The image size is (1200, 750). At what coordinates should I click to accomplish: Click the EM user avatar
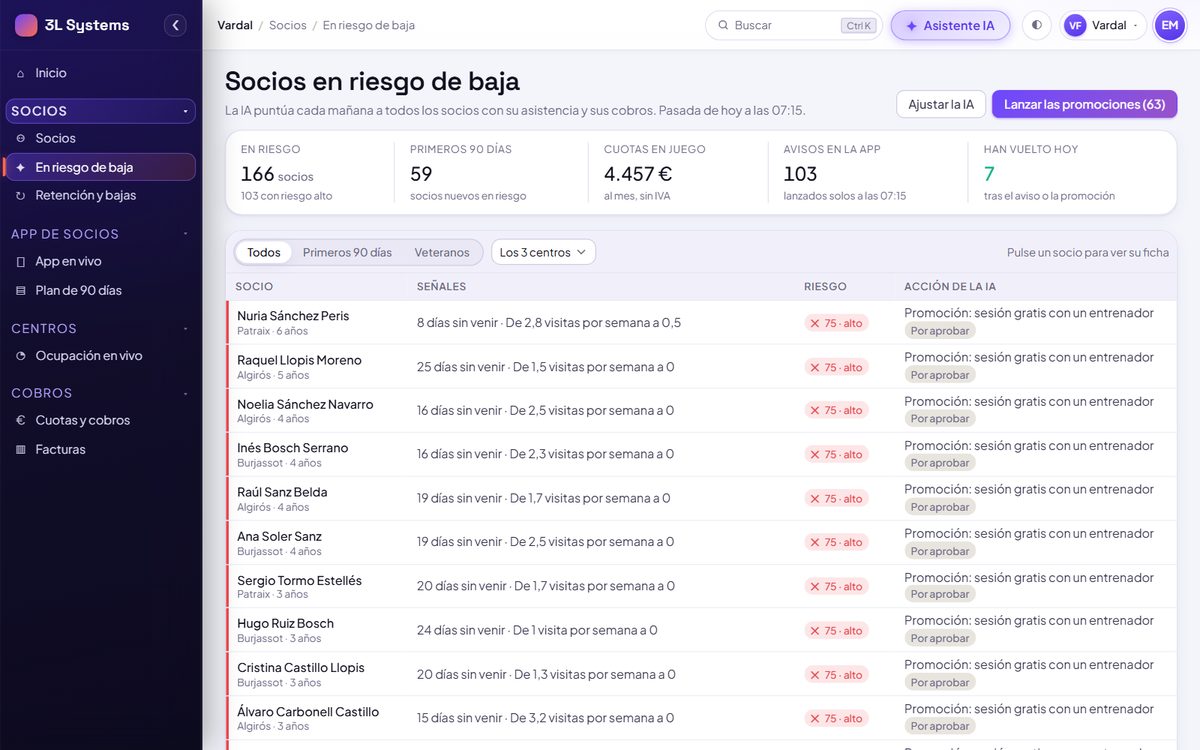click(x=1169, y=25)
